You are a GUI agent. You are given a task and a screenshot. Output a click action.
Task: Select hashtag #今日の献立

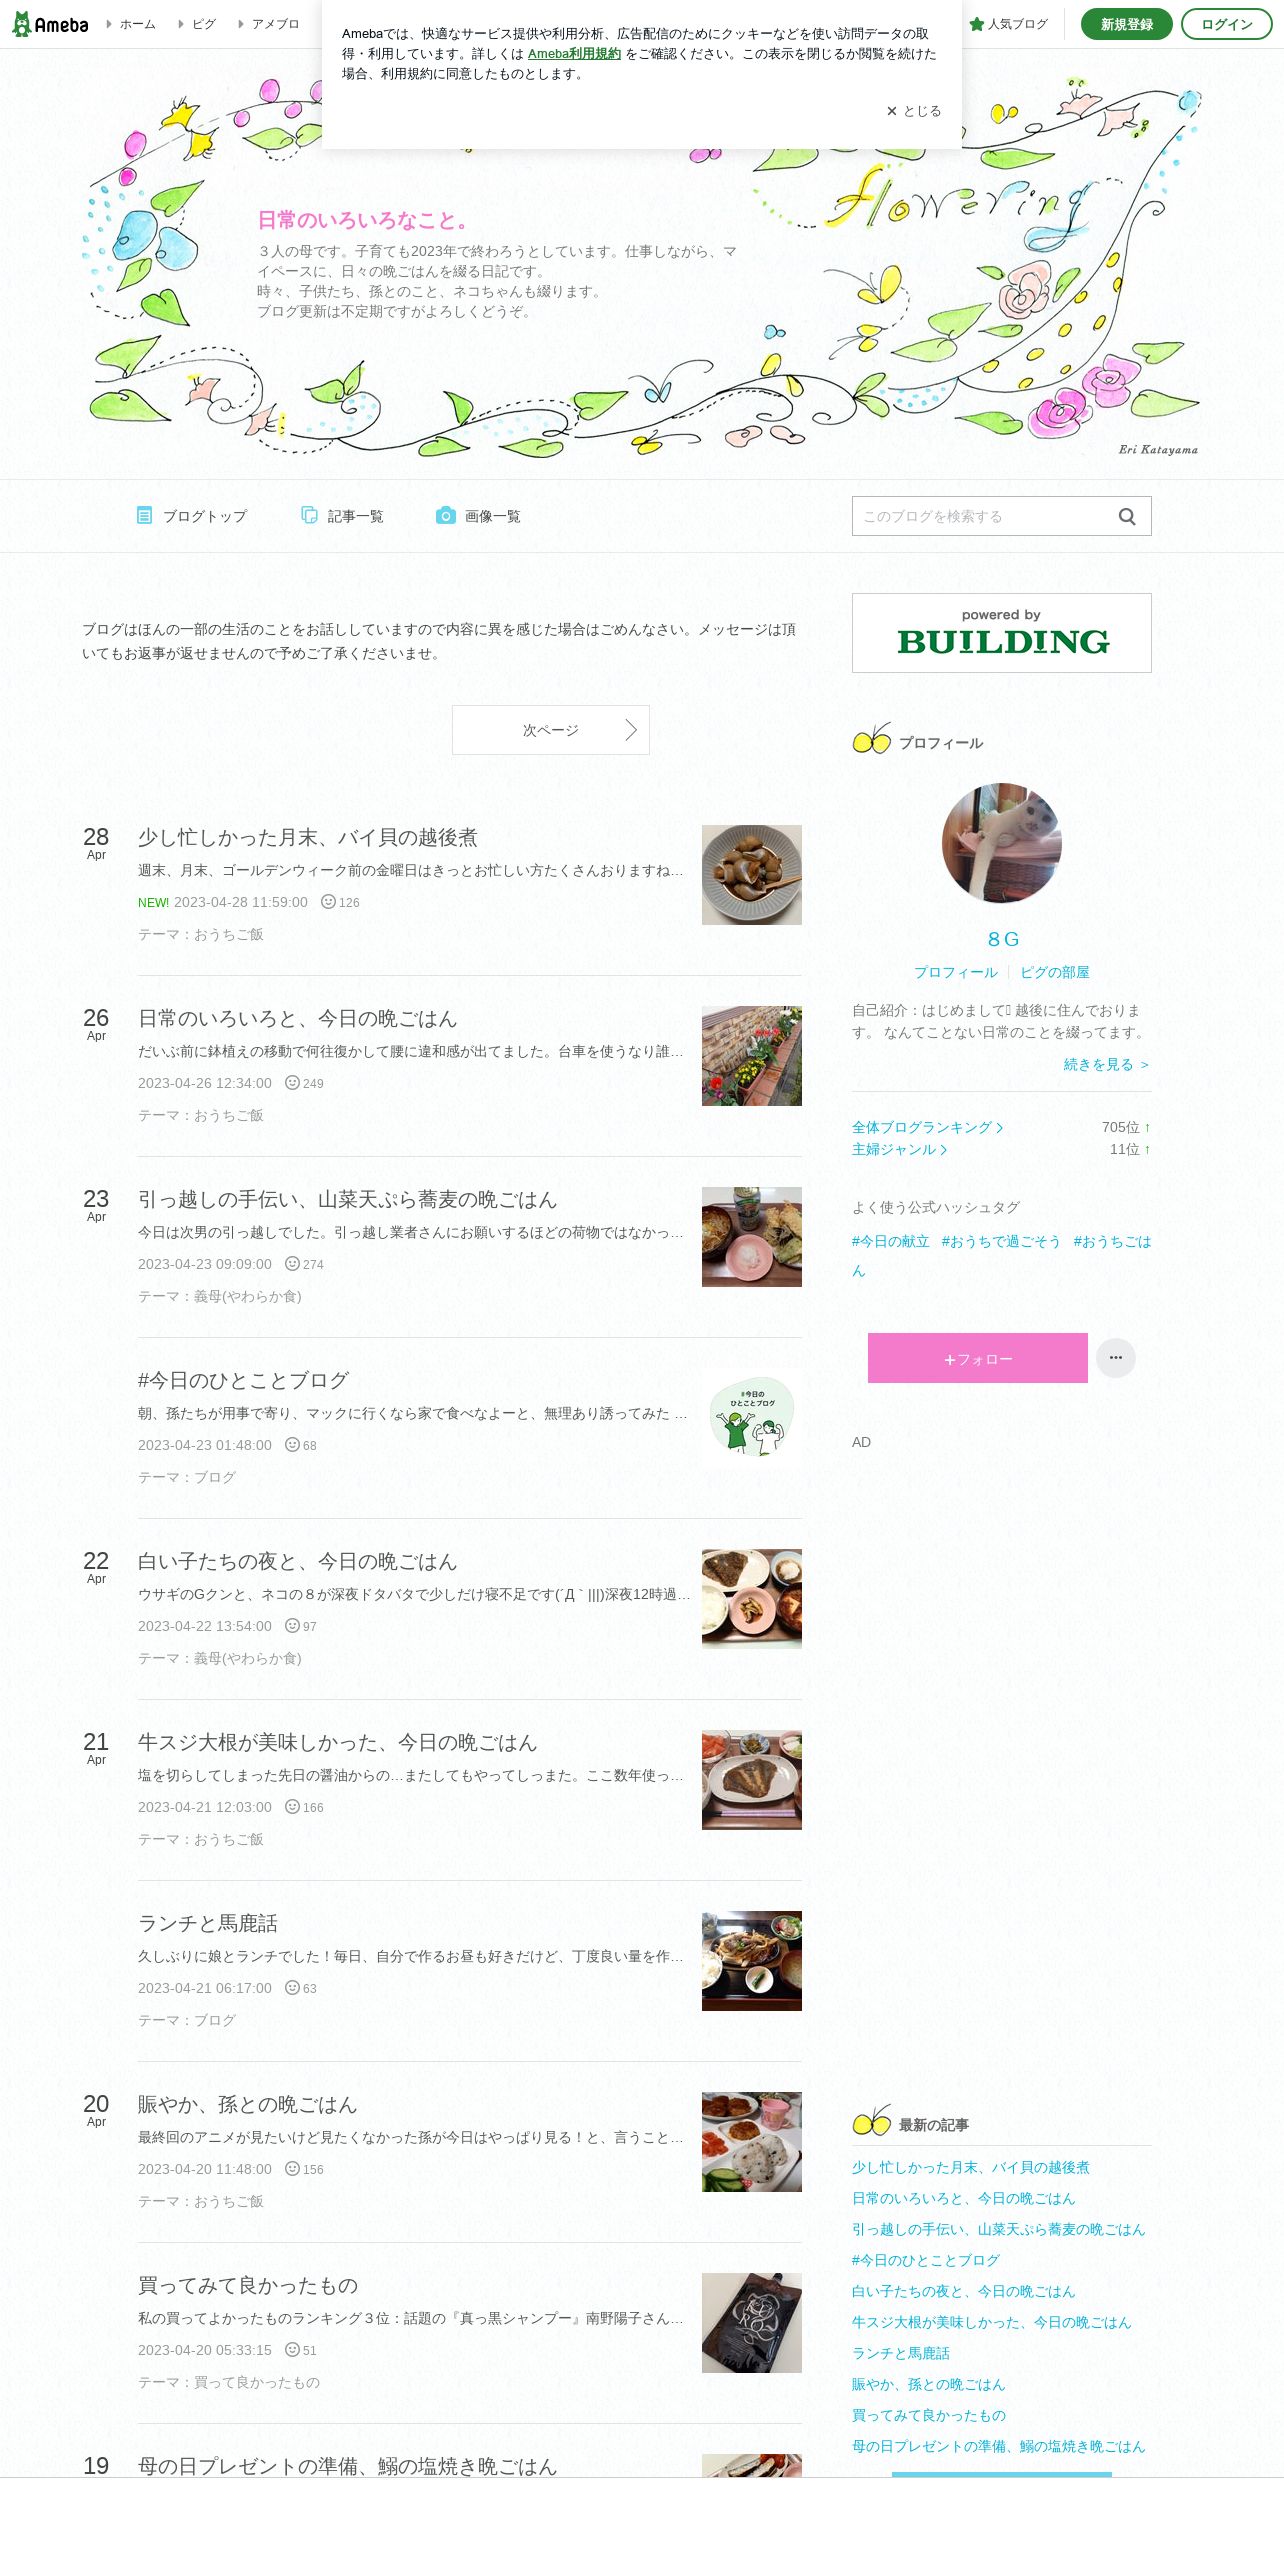click(891, 1241)
